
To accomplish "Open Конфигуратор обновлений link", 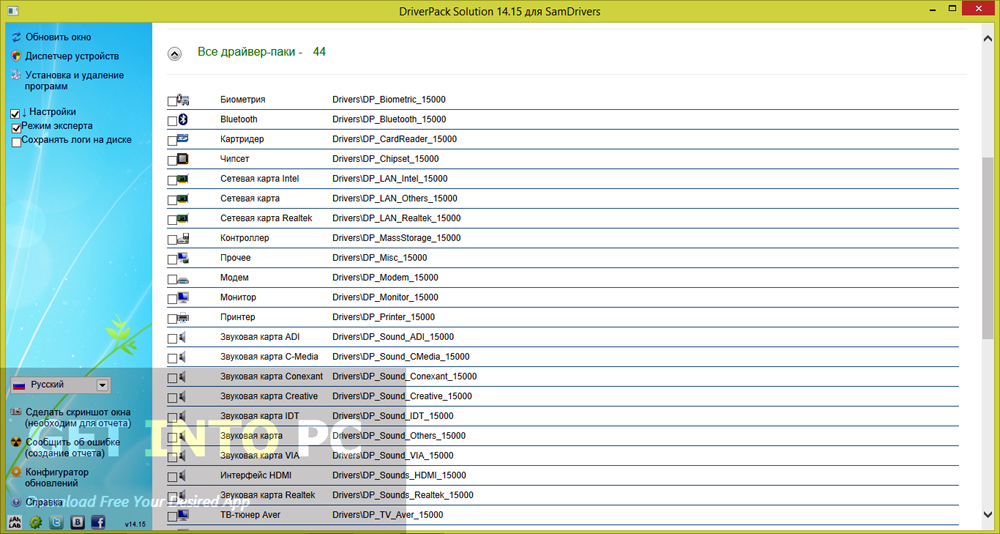I will 57,478.
